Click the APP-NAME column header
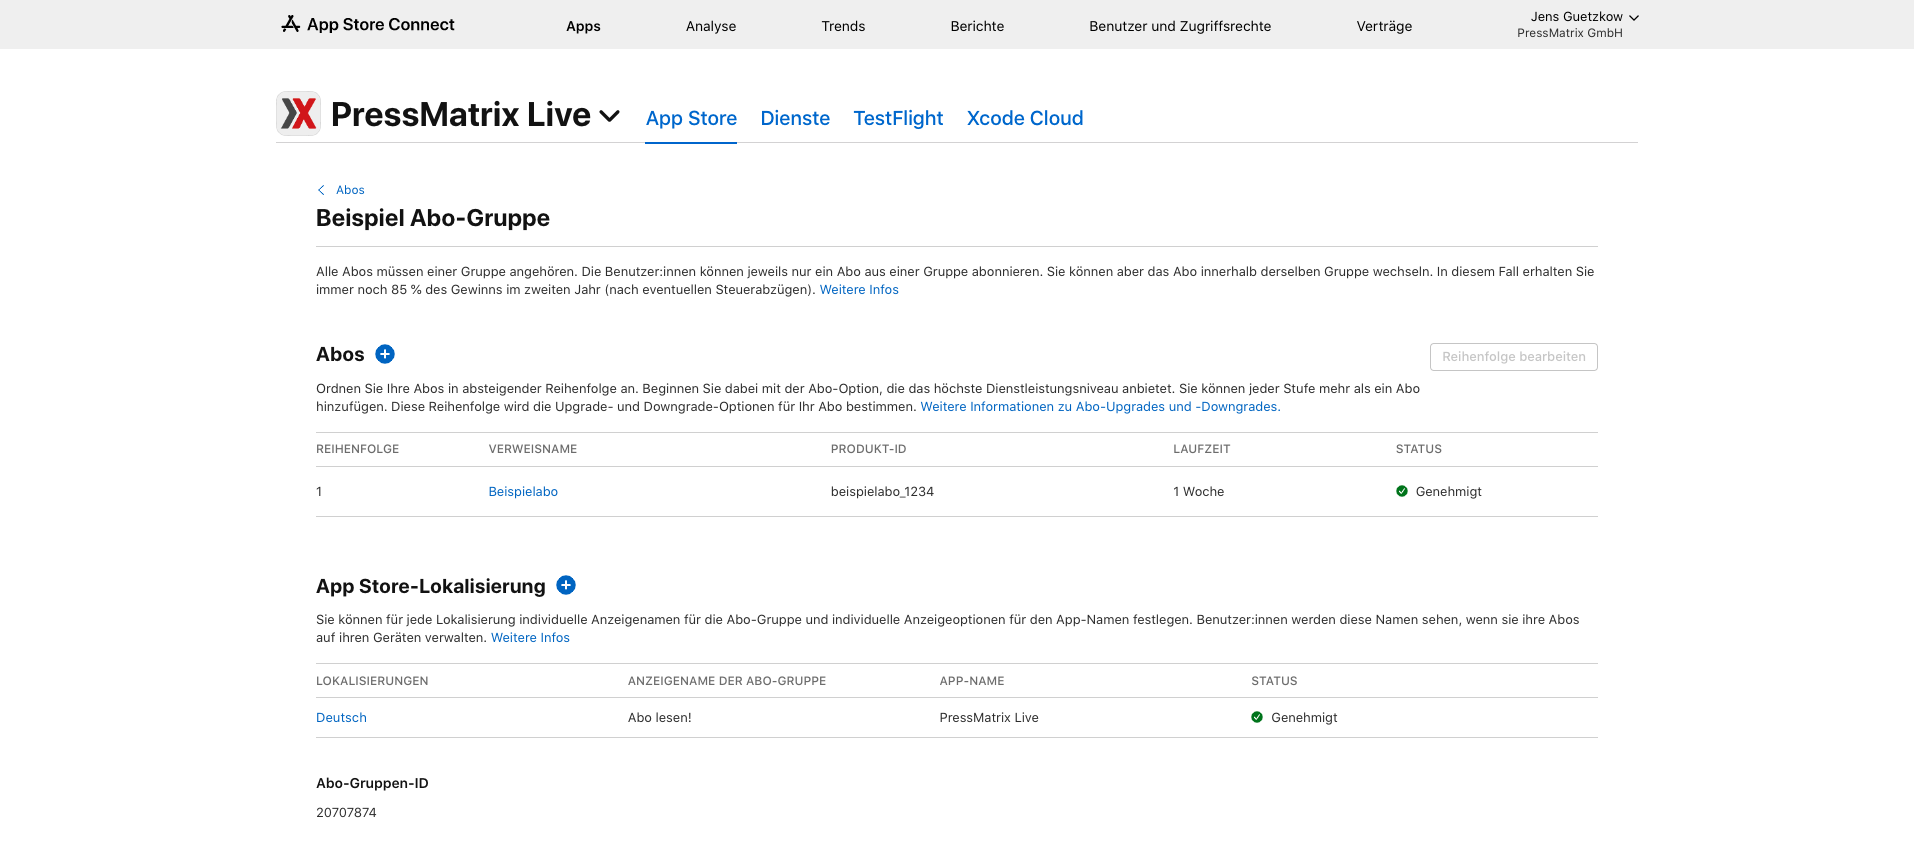Screen dimensions: 1914x848 point(972,681)
